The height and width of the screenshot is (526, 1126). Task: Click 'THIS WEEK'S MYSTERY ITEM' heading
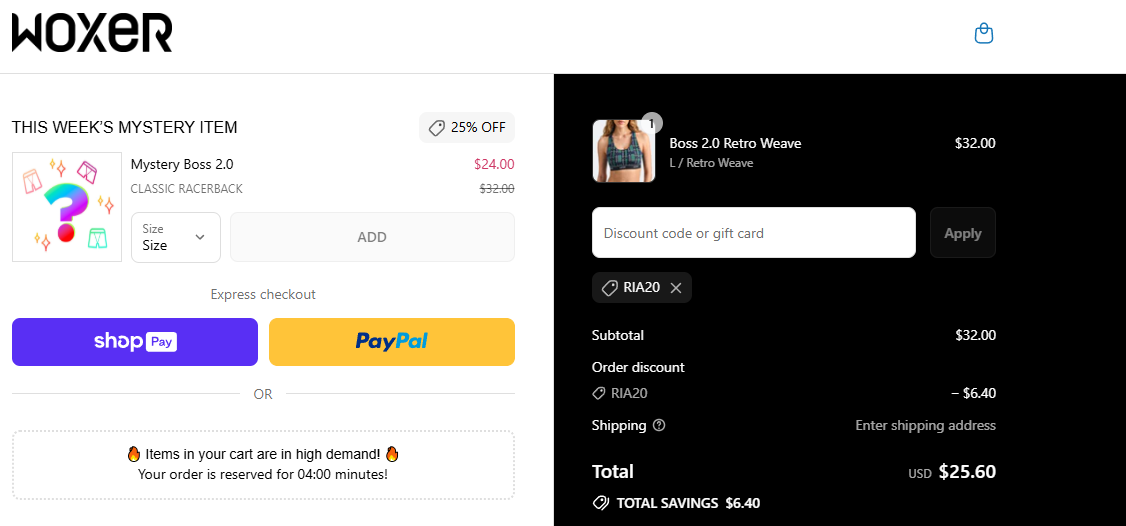pyautogui.click(x=124, y=128)
